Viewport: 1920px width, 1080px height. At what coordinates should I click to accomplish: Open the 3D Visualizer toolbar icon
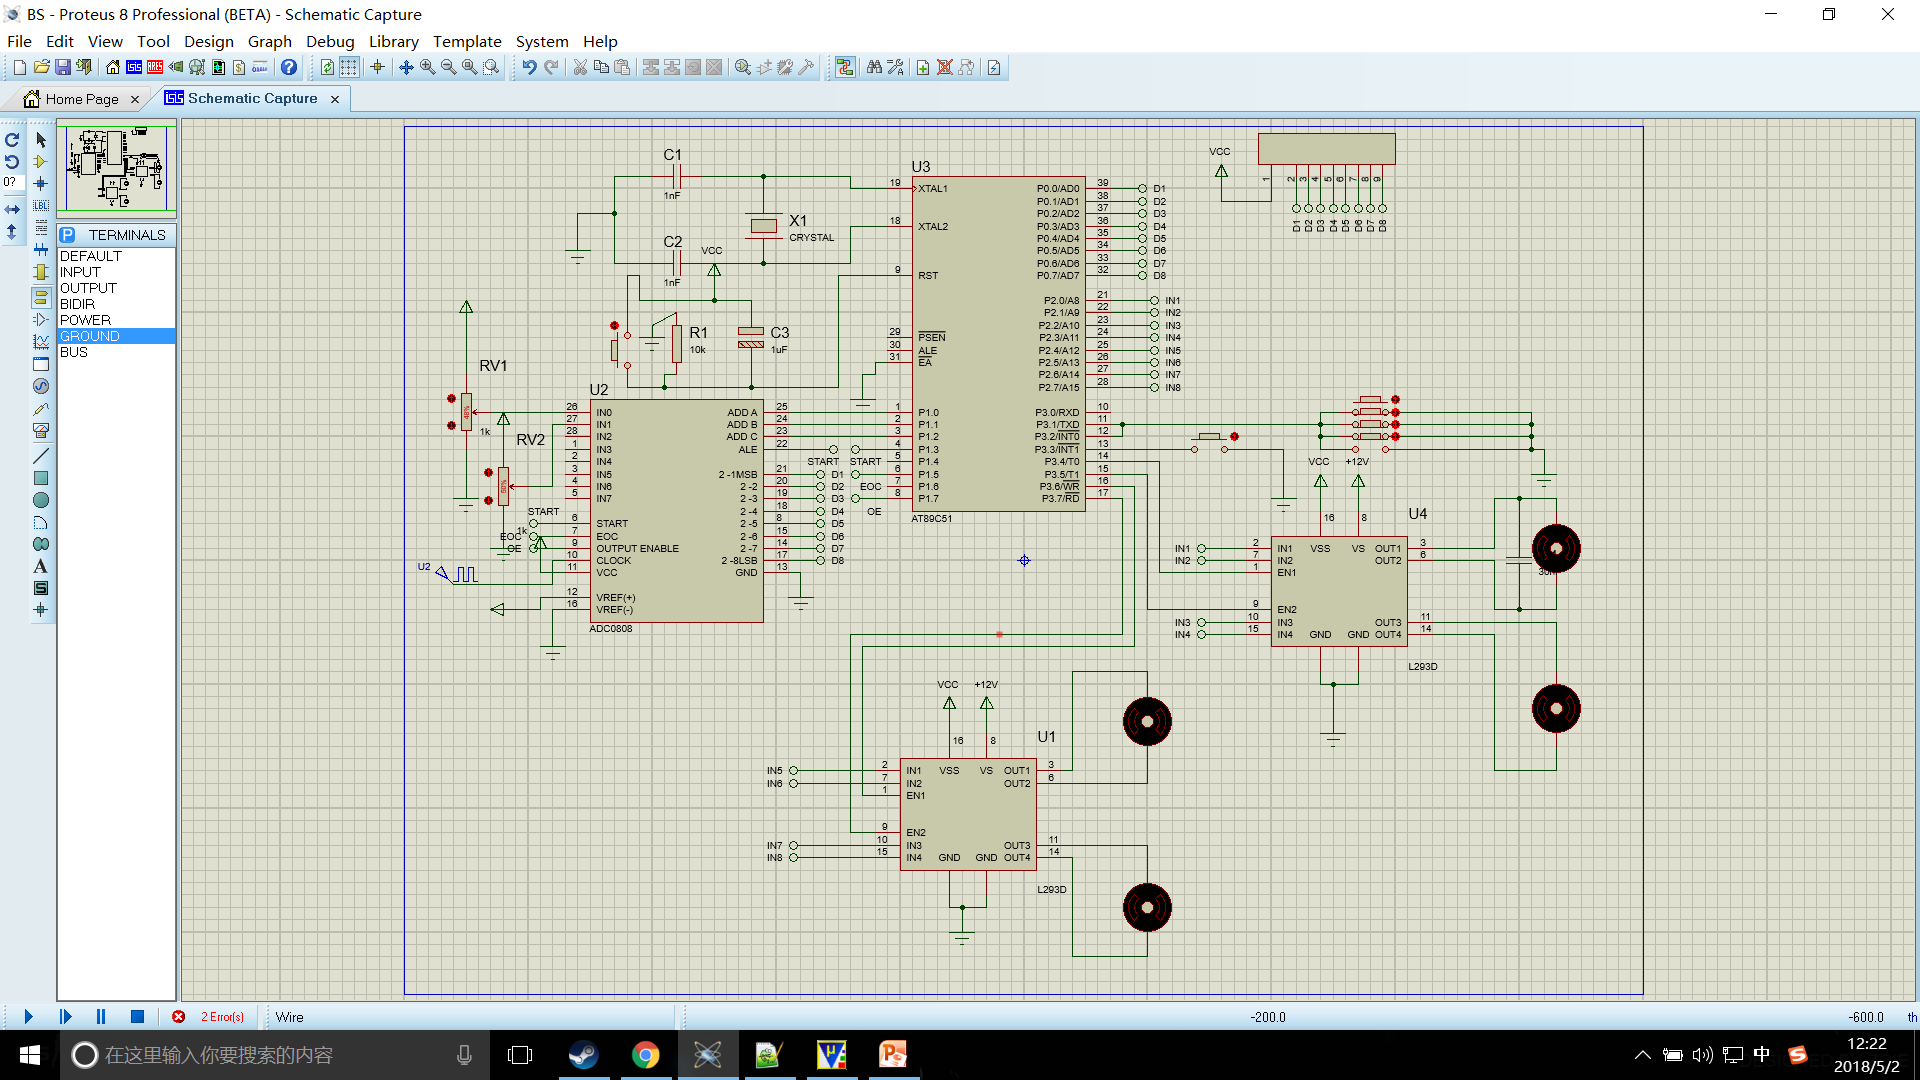(176, 67)
